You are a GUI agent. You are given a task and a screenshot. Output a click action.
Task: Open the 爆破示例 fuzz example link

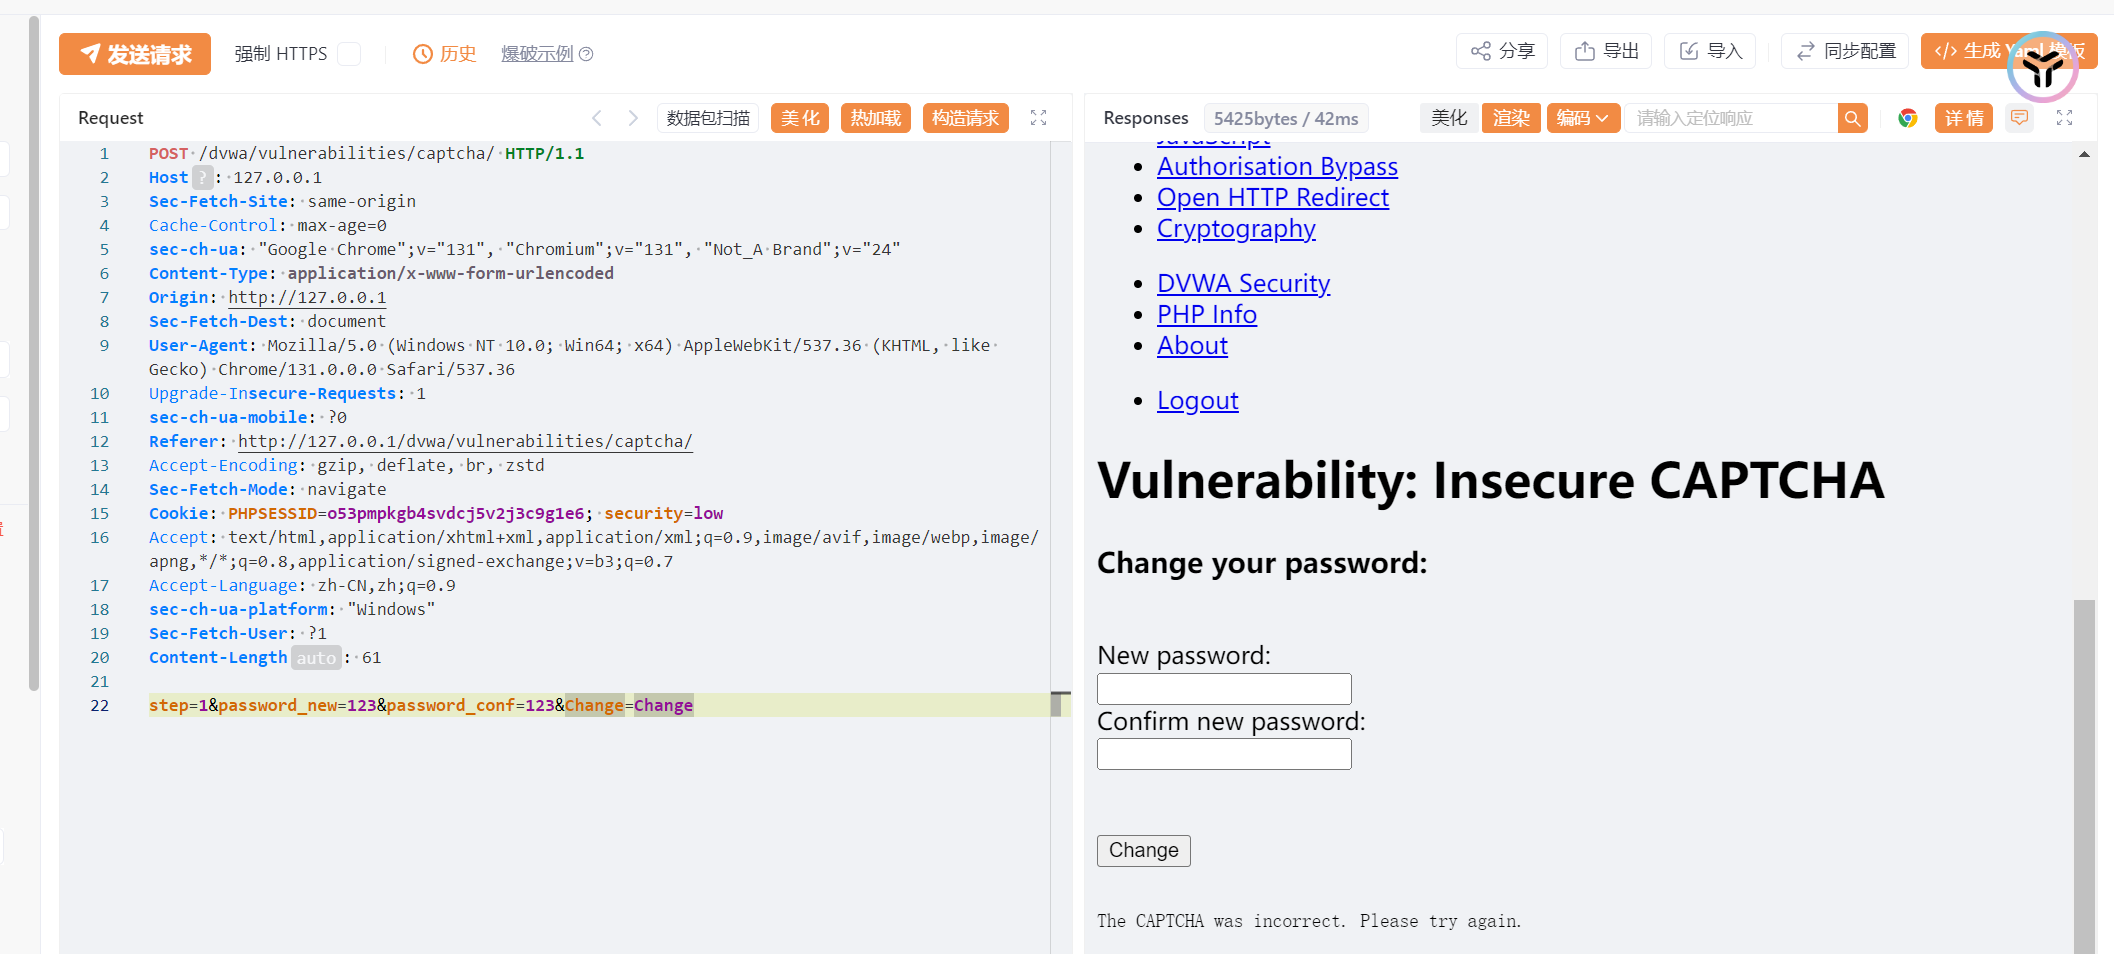click(x=537, y=54)
